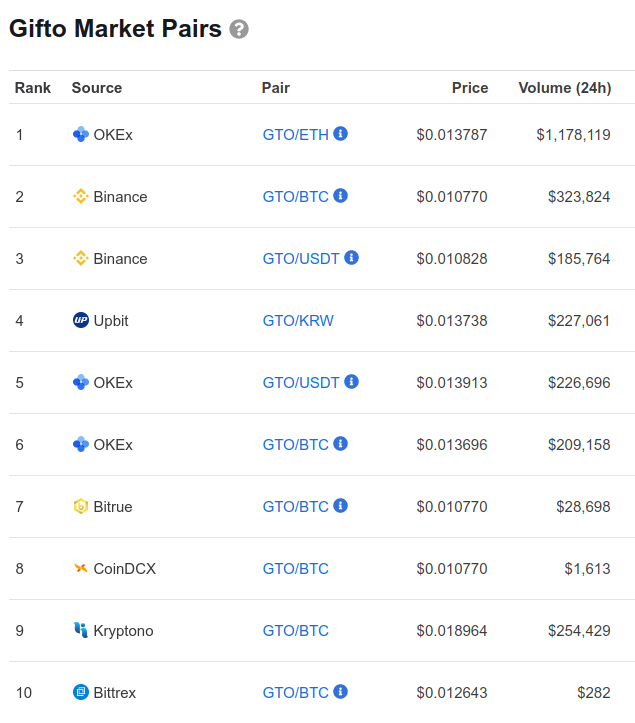This screenshot has height=723, width=635.
Task: Sort by the Price column header
Action: click(x=470, y=88)
